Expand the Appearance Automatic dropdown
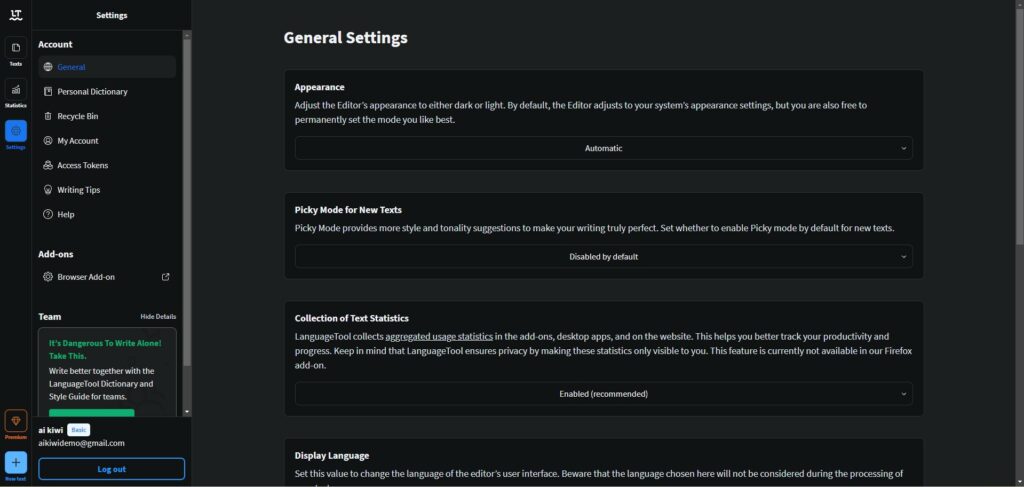 (603, 148)
